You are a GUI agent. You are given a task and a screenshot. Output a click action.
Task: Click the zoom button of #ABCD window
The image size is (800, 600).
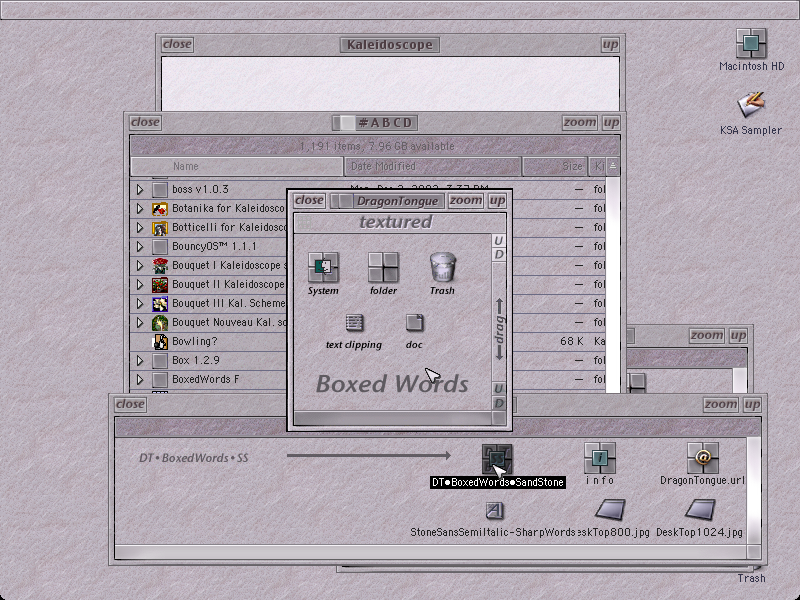tap(580, 122)
